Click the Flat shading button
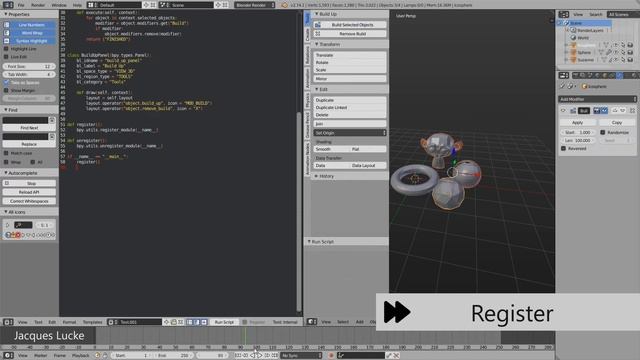Screen dimensions: 640x360 [x=368, y=149]
